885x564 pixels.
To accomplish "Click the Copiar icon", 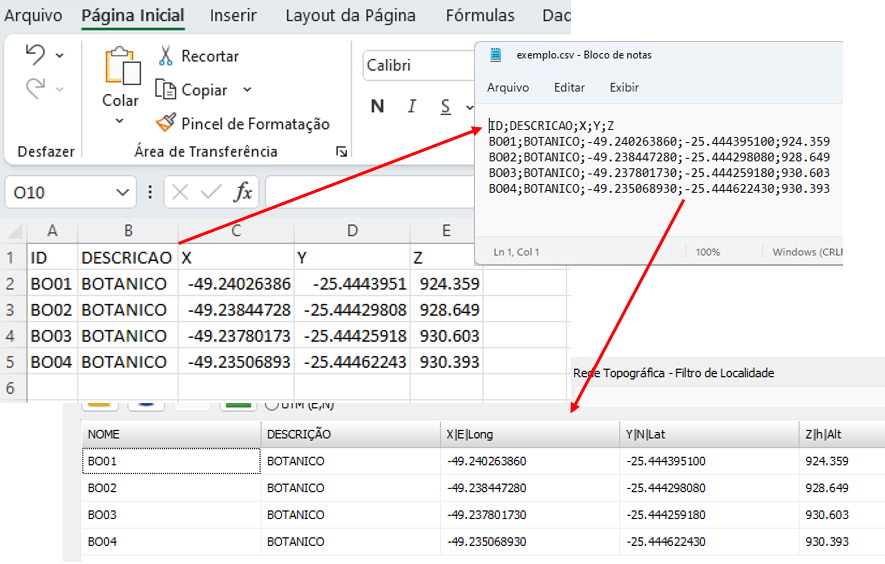I will [166, 89].
